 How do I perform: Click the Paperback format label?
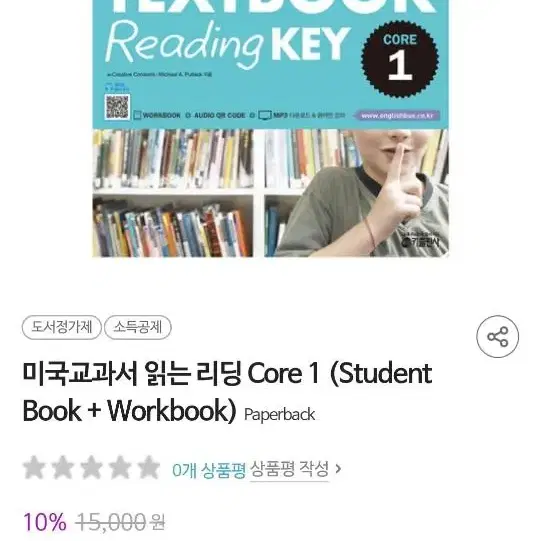click(279, 414)
